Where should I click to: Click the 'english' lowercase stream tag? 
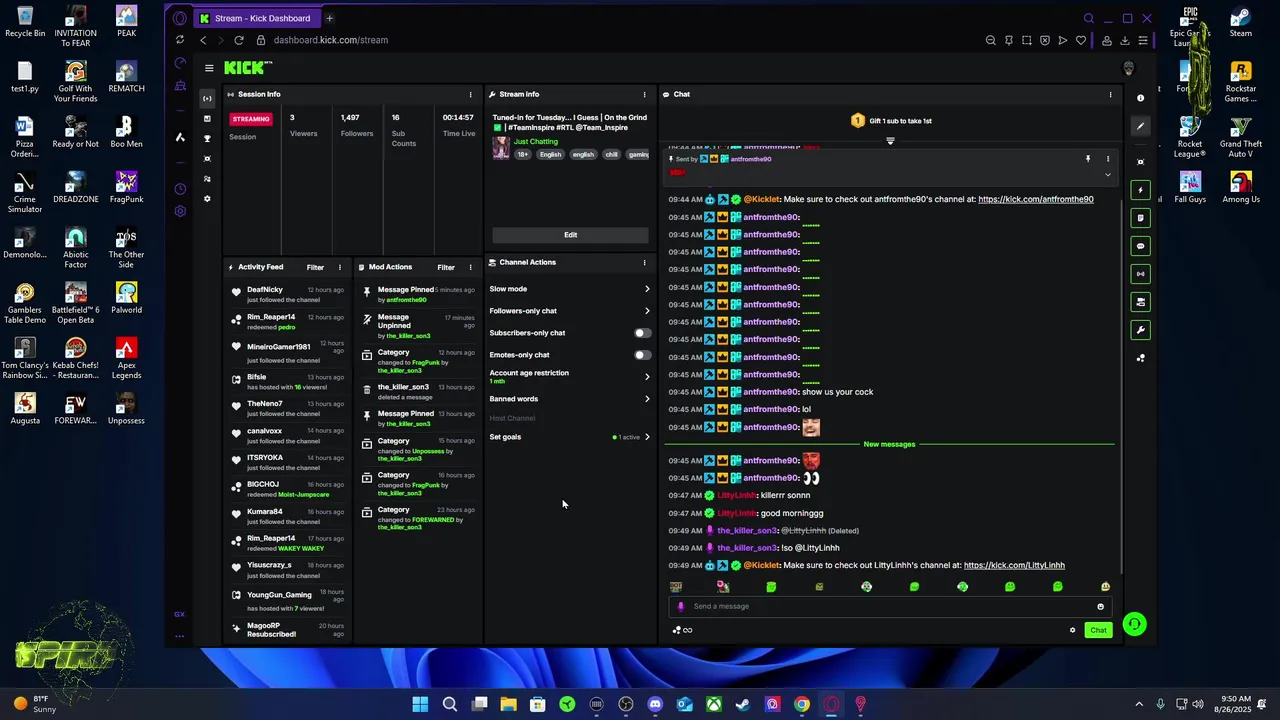(x=583, y=155)
